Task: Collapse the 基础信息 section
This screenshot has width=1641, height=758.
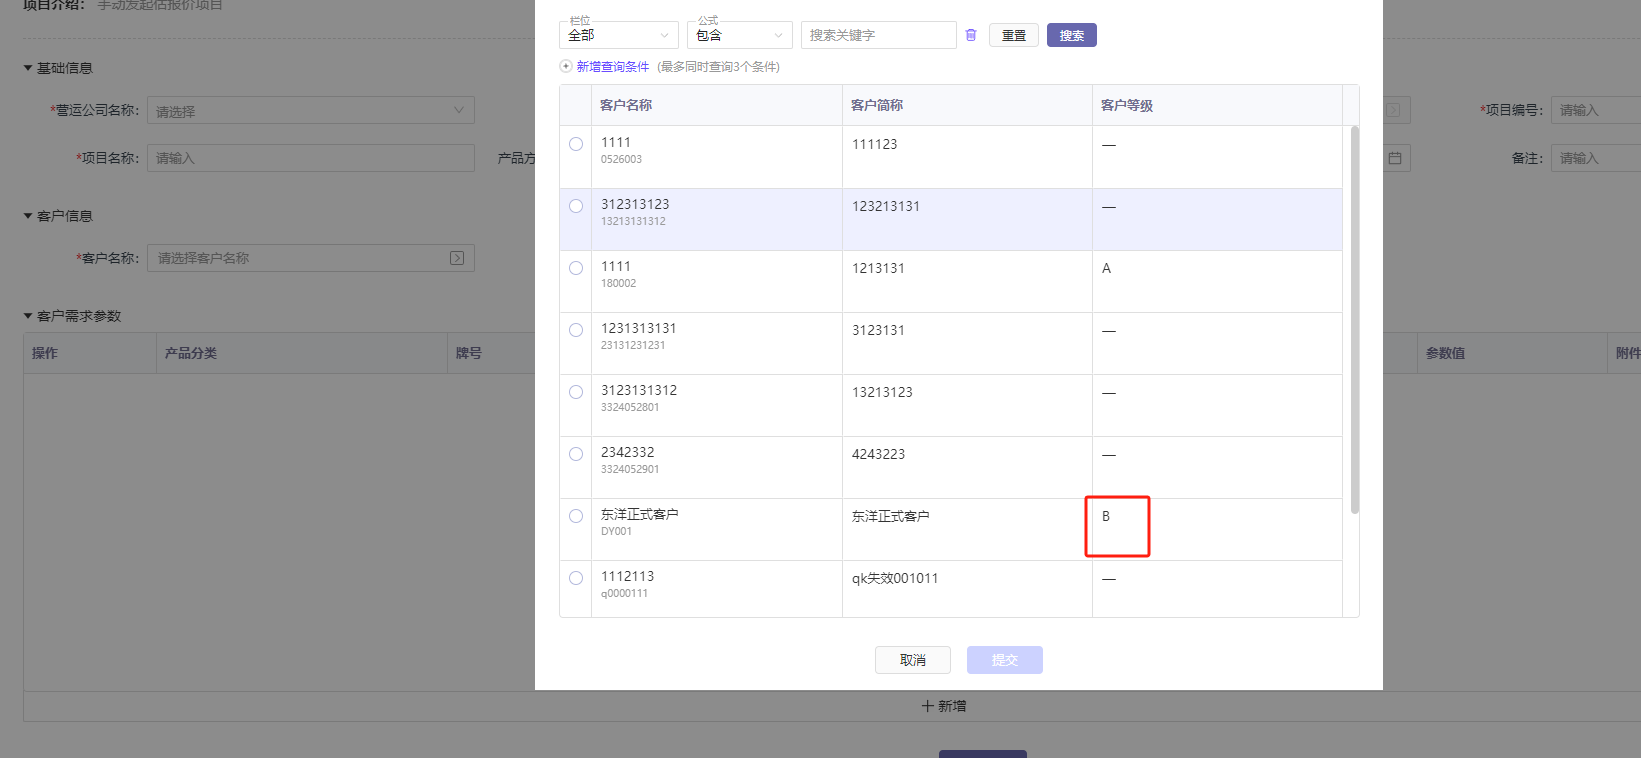Action: [x=28, y=68]
